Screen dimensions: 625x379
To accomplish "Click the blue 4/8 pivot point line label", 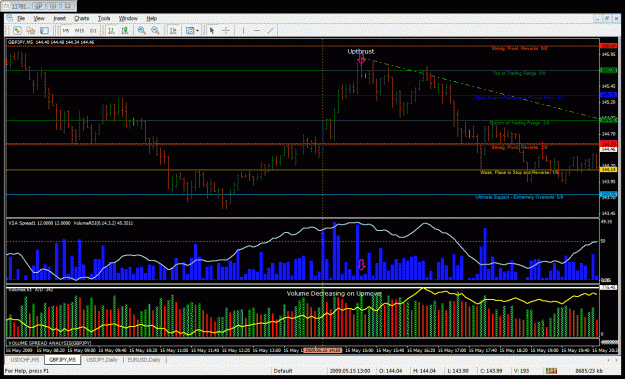I will pyautogui.click(x=519, y=98).
